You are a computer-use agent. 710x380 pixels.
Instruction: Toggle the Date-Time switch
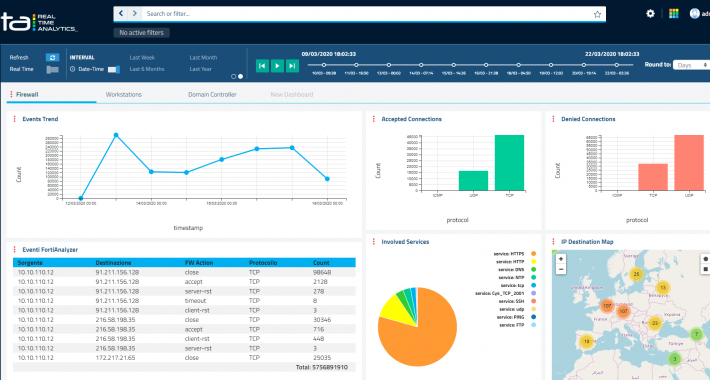click(x=114, y=69)
